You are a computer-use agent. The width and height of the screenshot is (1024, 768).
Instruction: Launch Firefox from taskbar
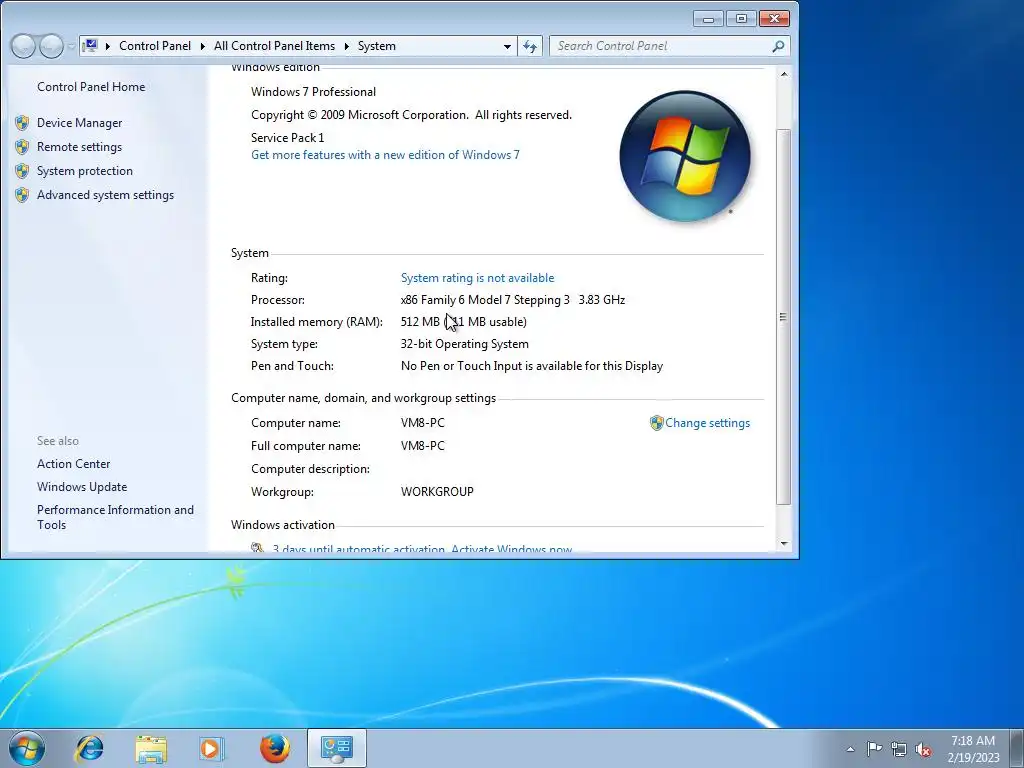click(275, 748)
